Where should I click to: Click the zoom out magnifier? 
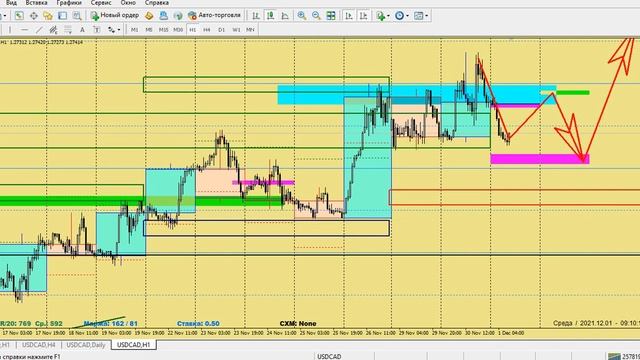[x=316, y=16]
